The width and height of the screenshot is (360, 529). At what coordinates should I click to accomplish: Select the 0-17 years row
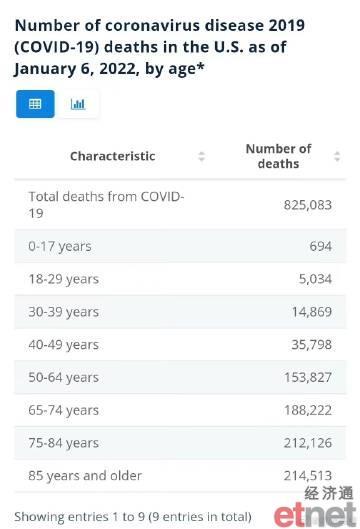click(x=180, y=246)
